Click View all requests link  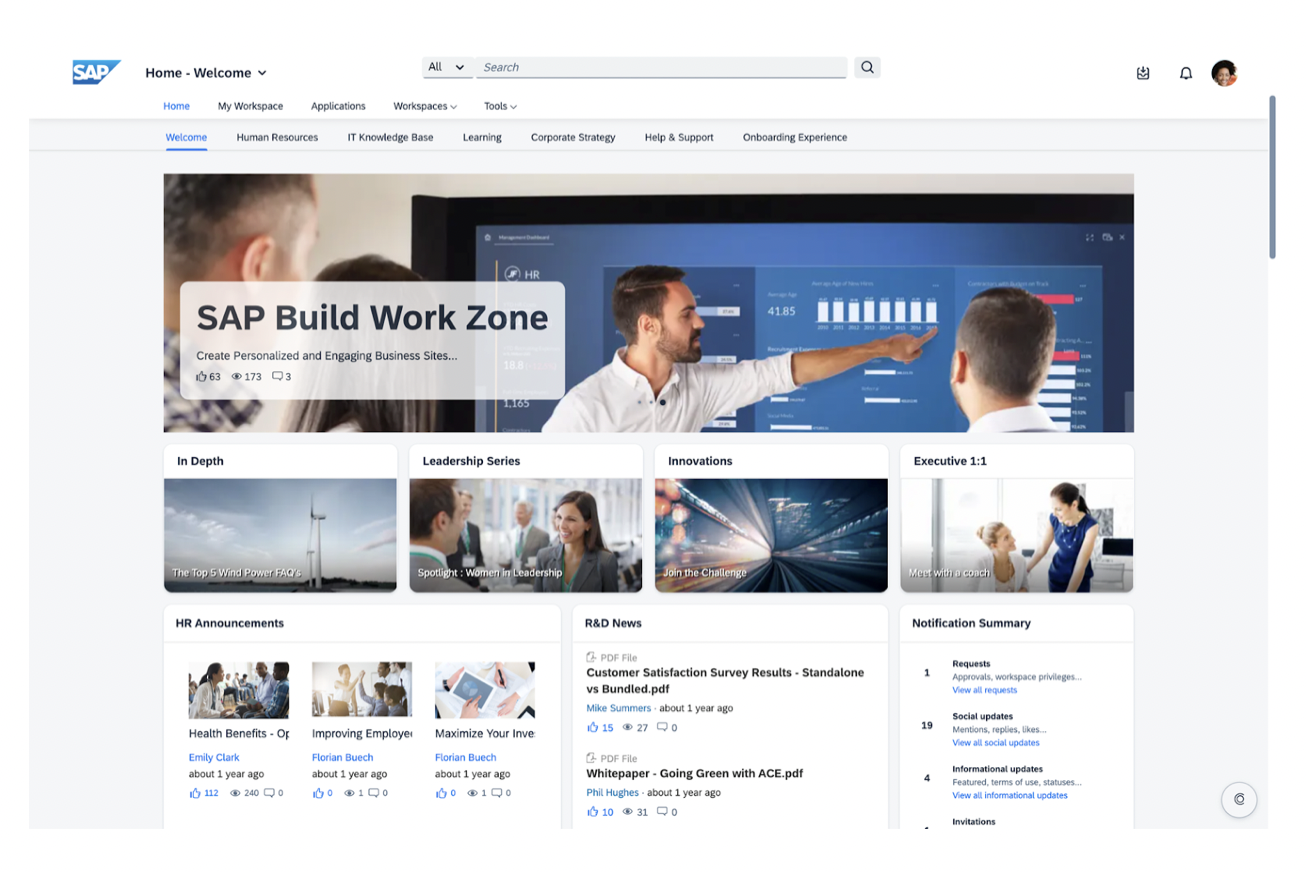(985, 690)
